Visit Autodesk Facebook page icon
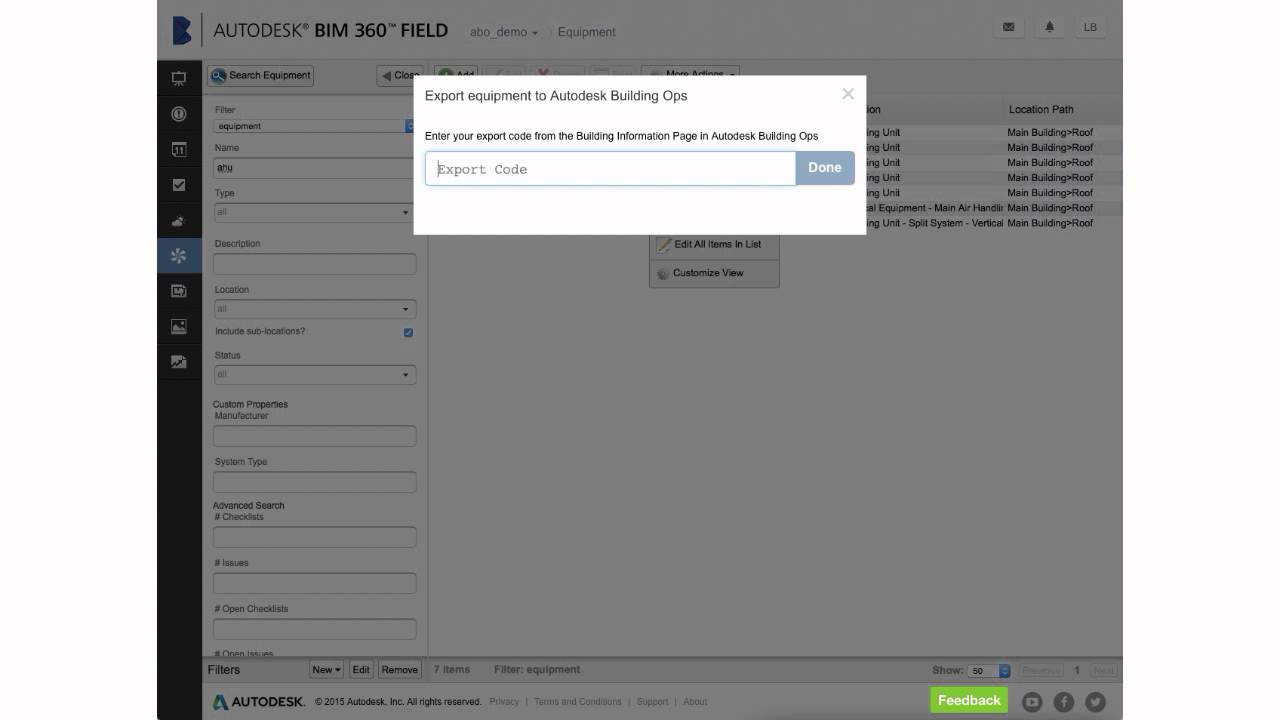The height and width of the screenshot is (720, 1280). tap(1064, 702)
